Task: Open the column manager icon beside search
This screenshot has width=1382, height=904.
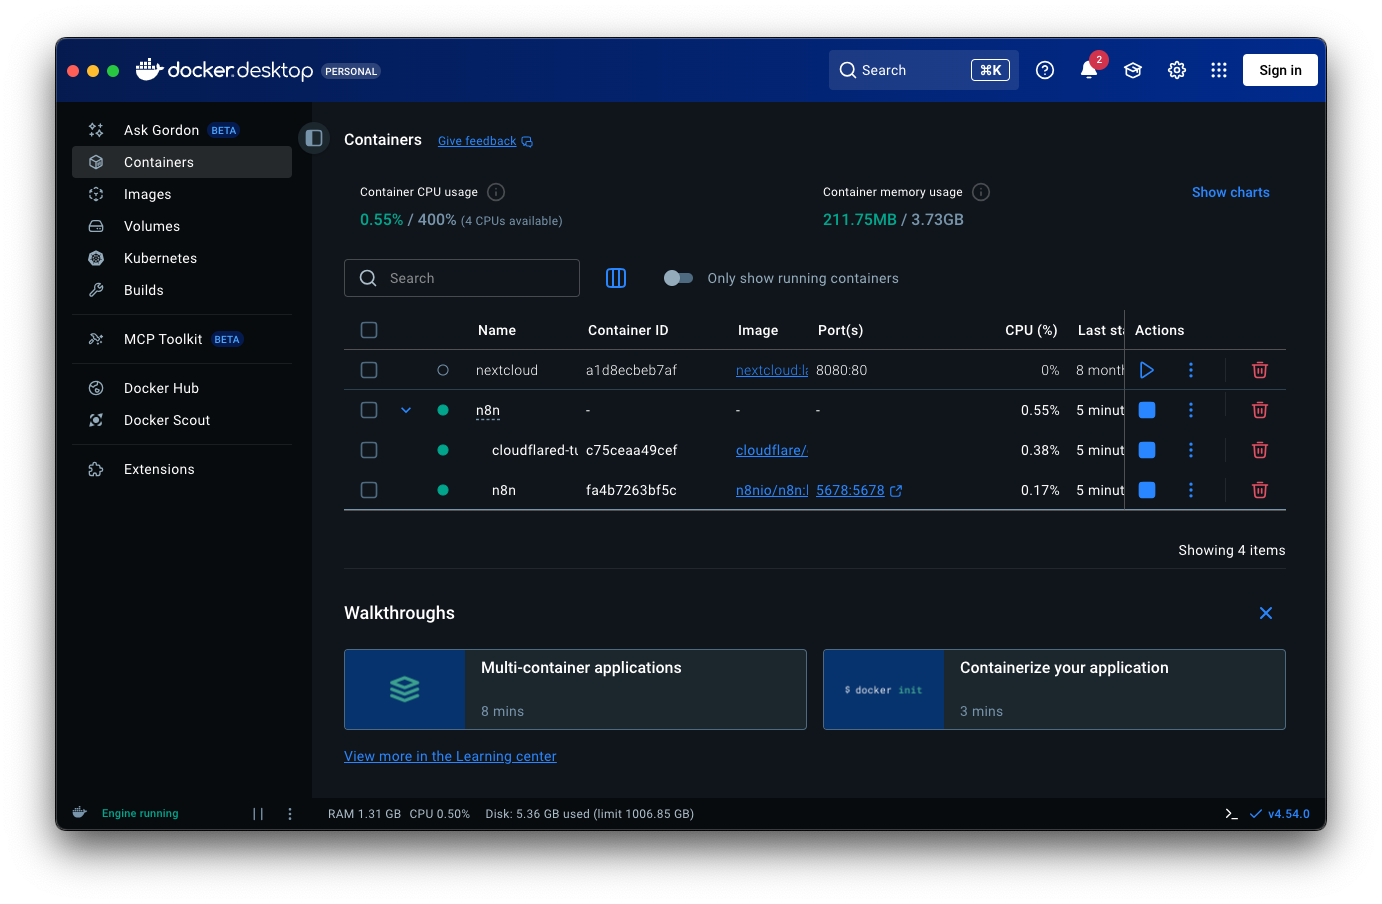Action: click(616, 278)
